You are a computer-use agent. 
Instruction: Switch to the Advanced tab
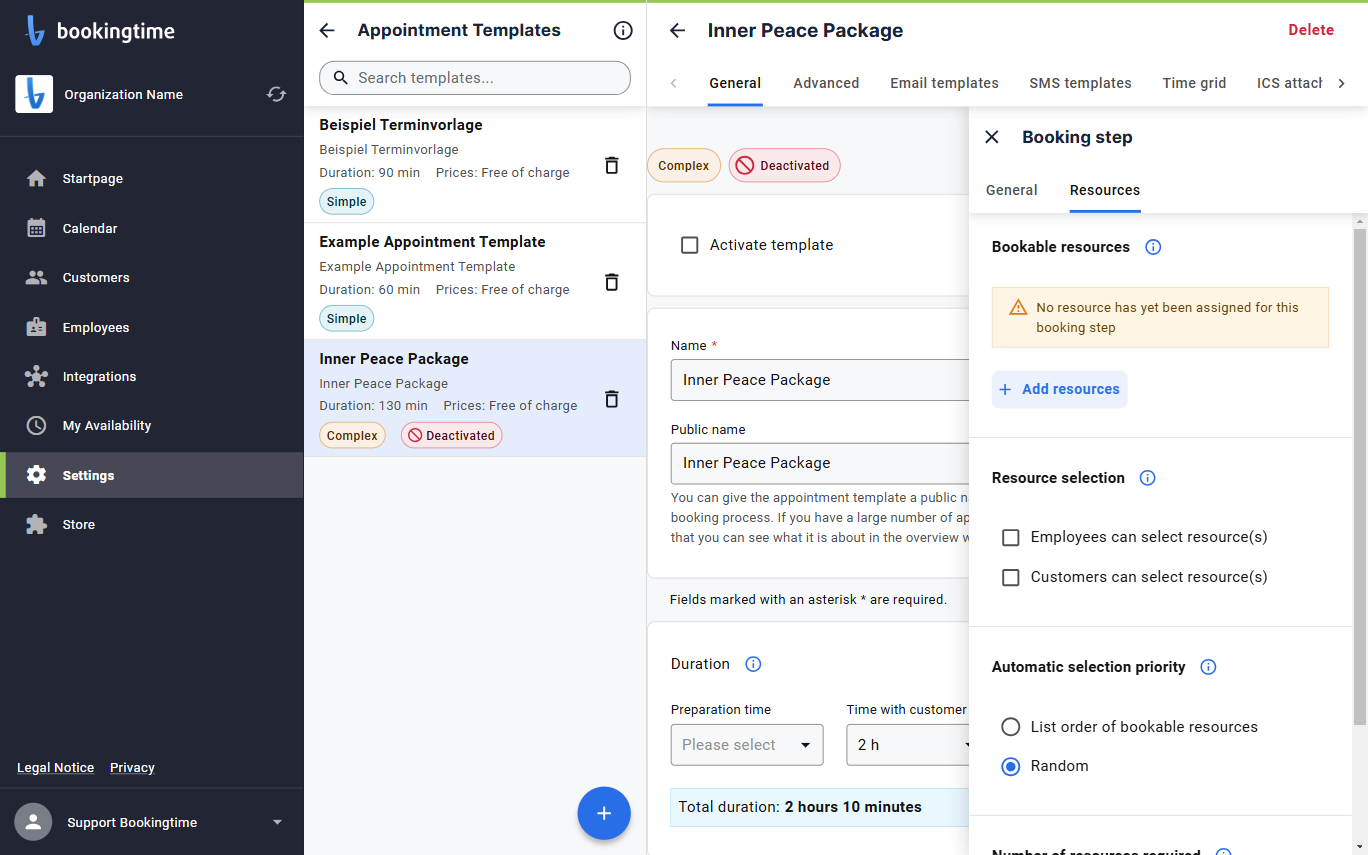click(826, 83)
